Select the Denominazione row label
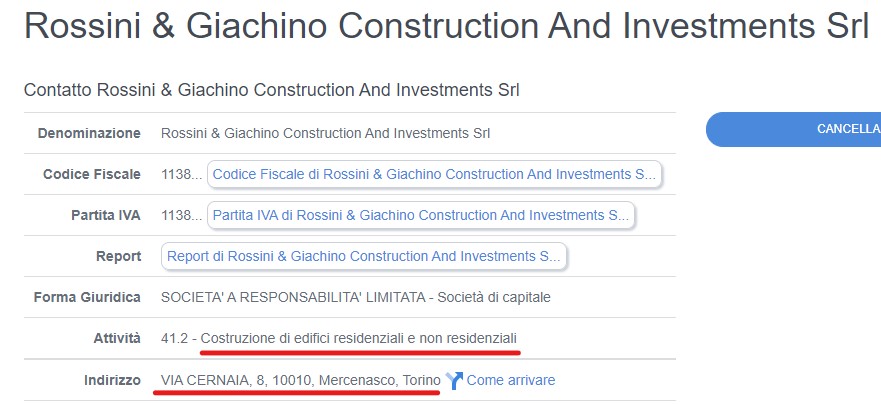 tap(89, 133)
